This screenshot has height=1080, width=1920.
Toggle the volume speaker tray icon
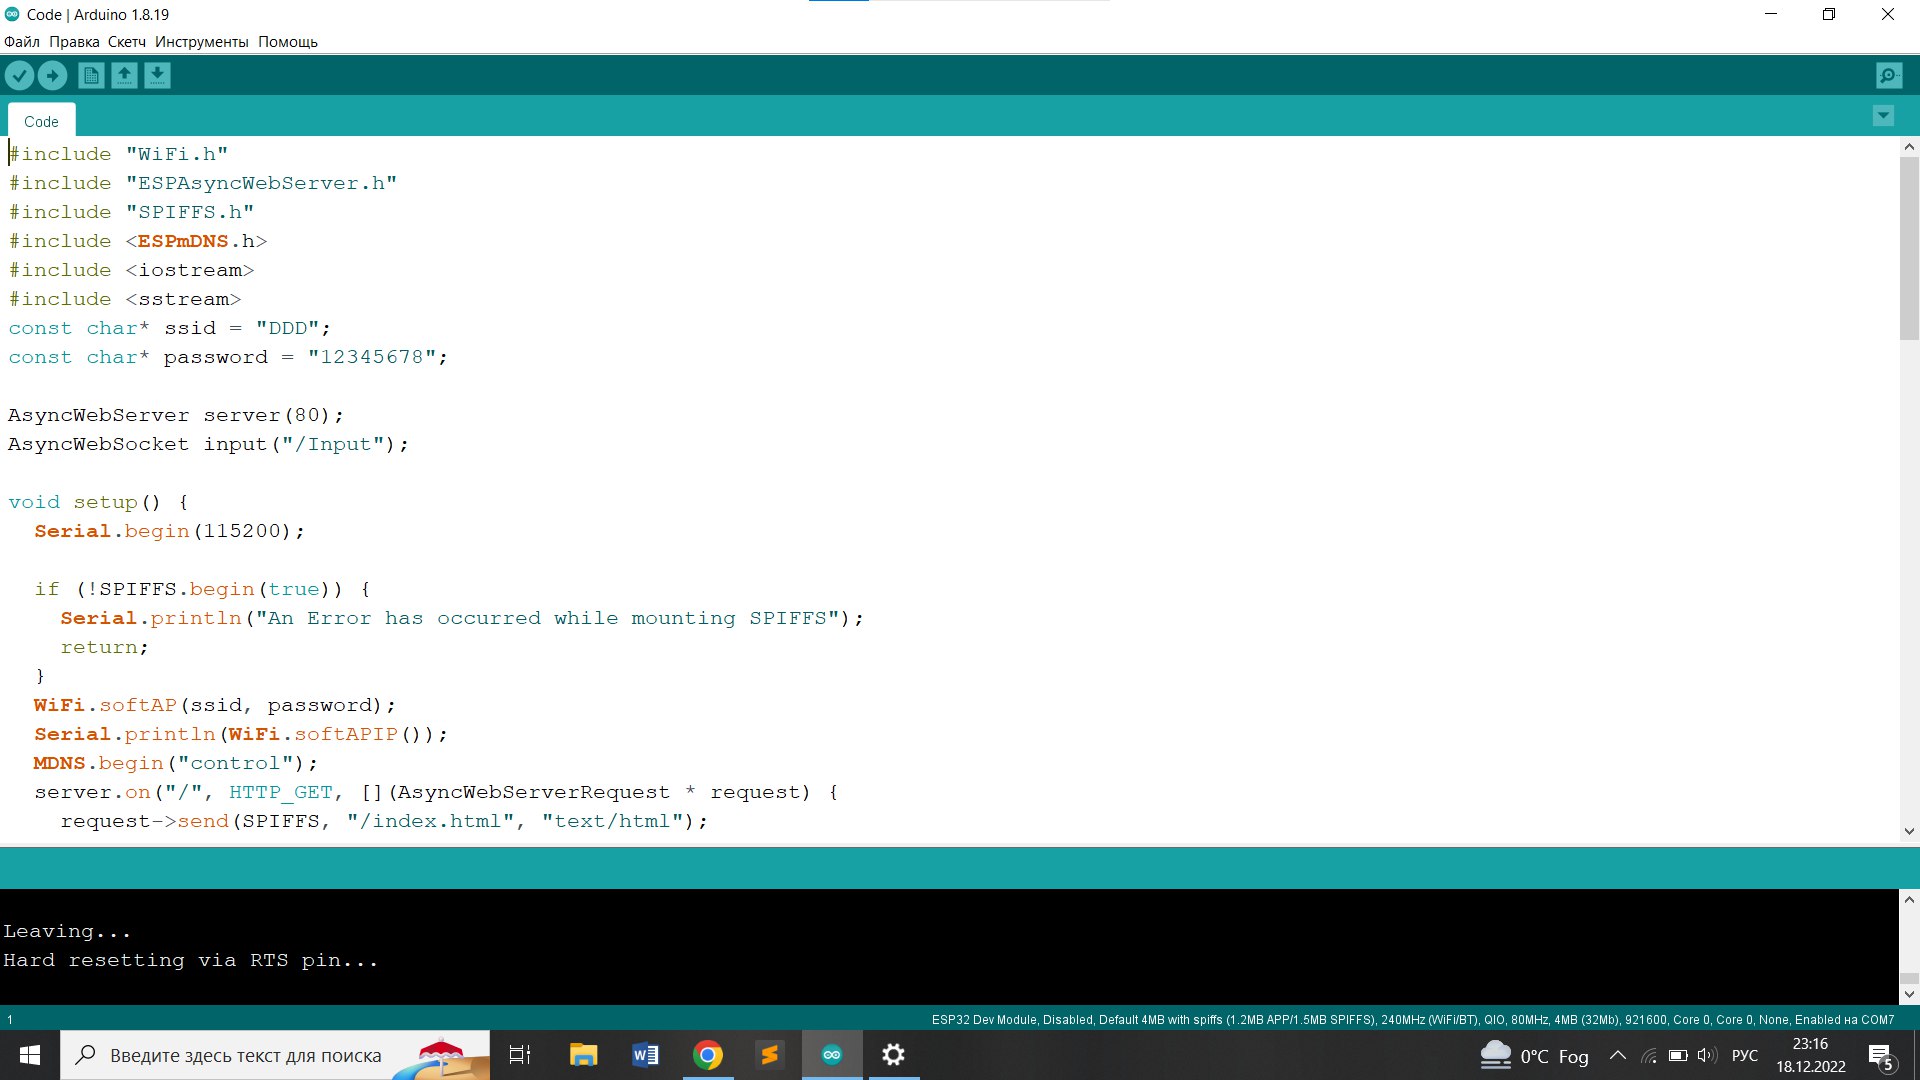(1706, 1056)
